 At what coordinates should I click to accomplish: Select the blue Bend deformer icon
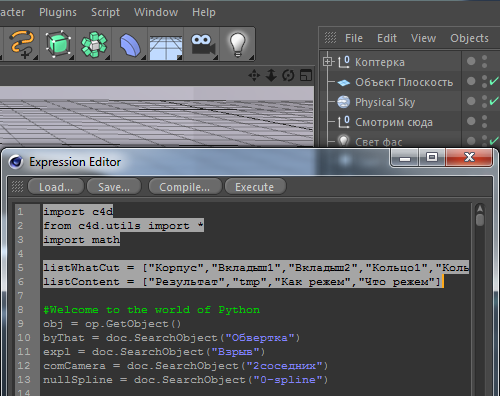(x=130, y=45)
